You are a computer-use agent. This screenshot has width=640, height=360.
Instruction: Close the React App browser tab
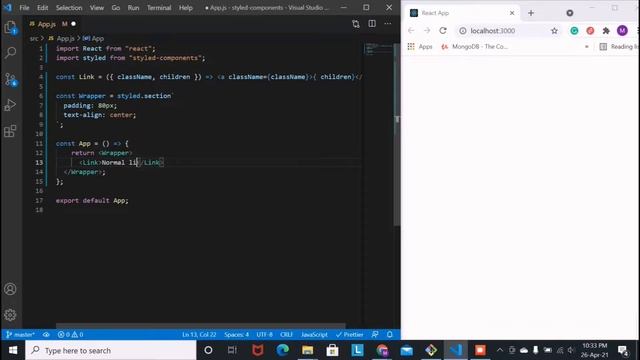click(x=512, y=13)
